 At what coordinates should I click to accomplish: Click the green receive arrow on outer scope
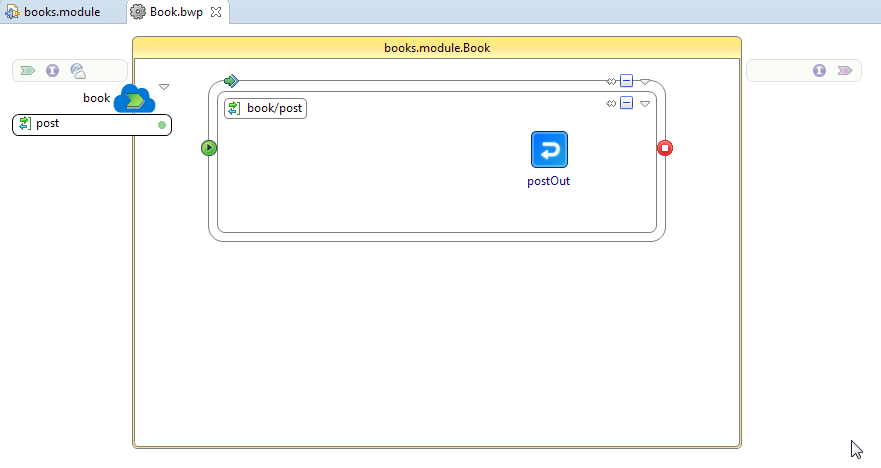(x=231, y=81)
